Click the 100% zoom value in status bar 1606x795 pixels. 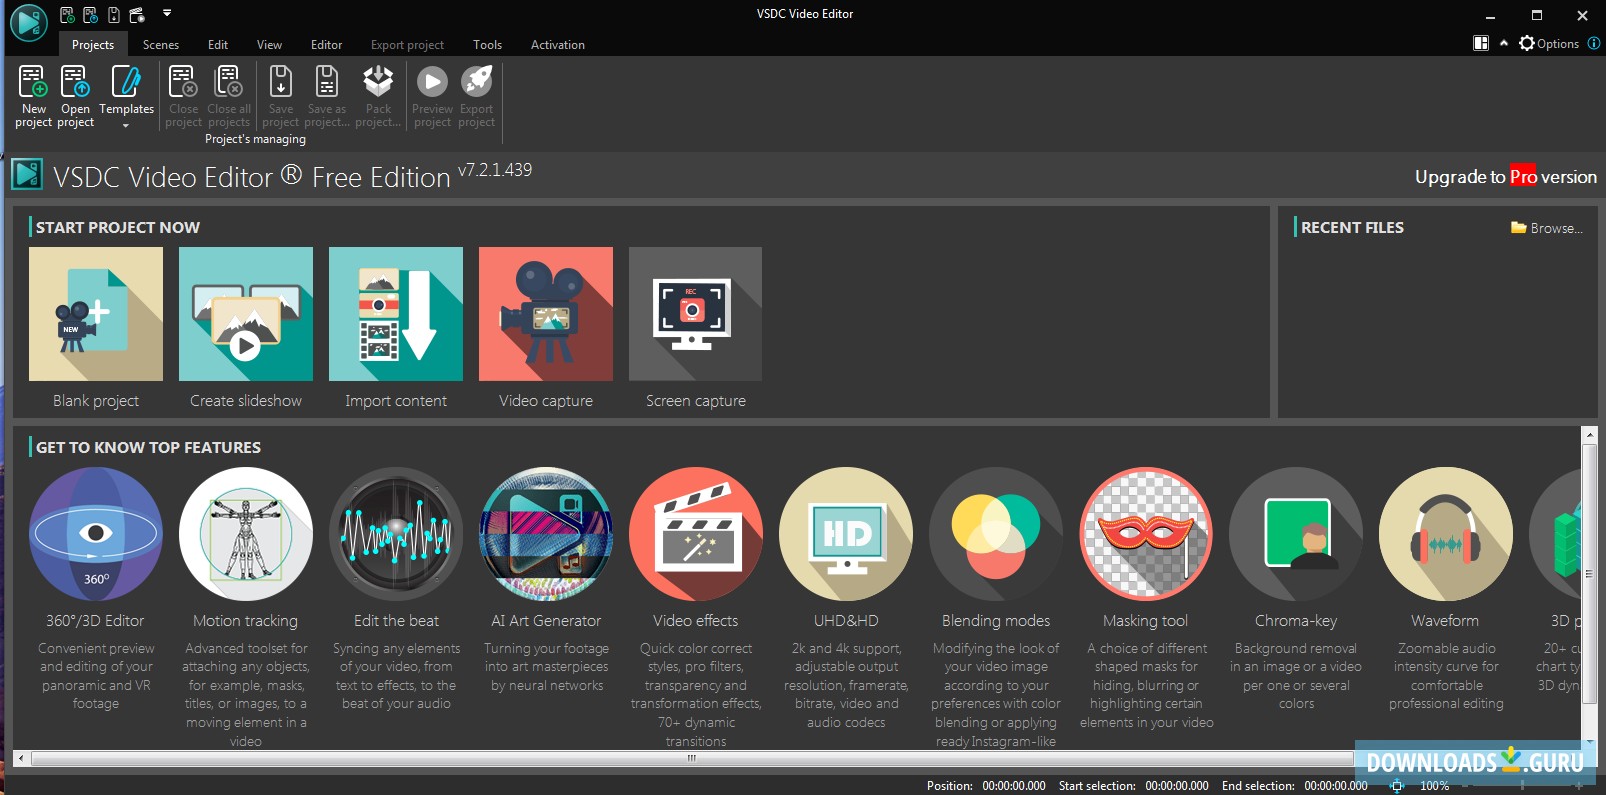point(1435,786)
